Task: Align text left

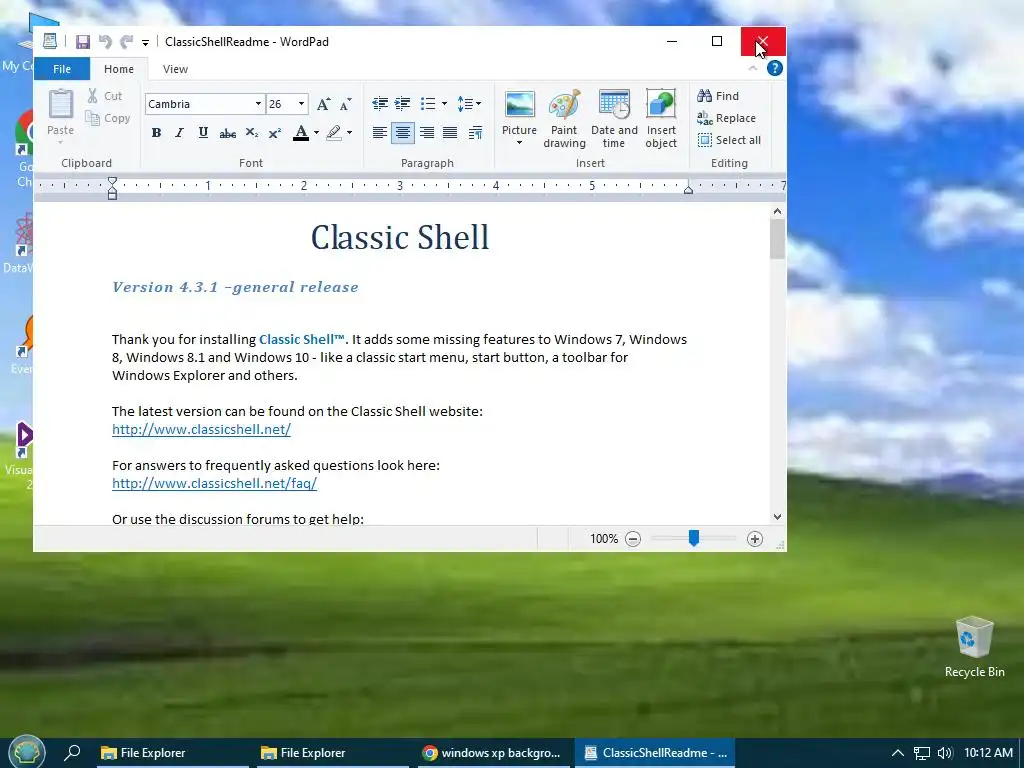Action: [x=379, y=133]
